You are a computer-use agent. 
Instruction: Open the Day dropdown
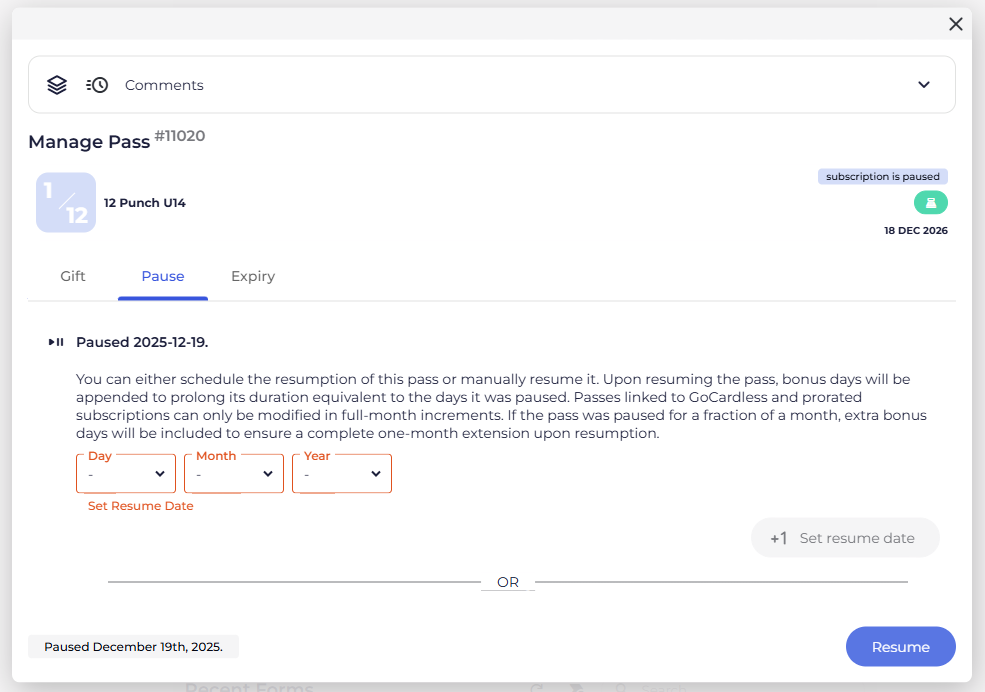(x=126, y=474)
